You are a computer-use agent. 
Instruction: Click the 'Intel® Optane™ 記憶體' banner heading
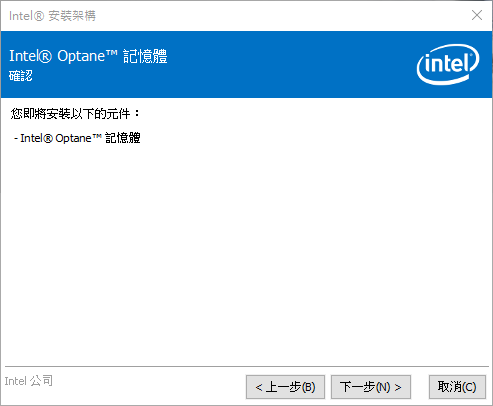click(x=88, y=56)
